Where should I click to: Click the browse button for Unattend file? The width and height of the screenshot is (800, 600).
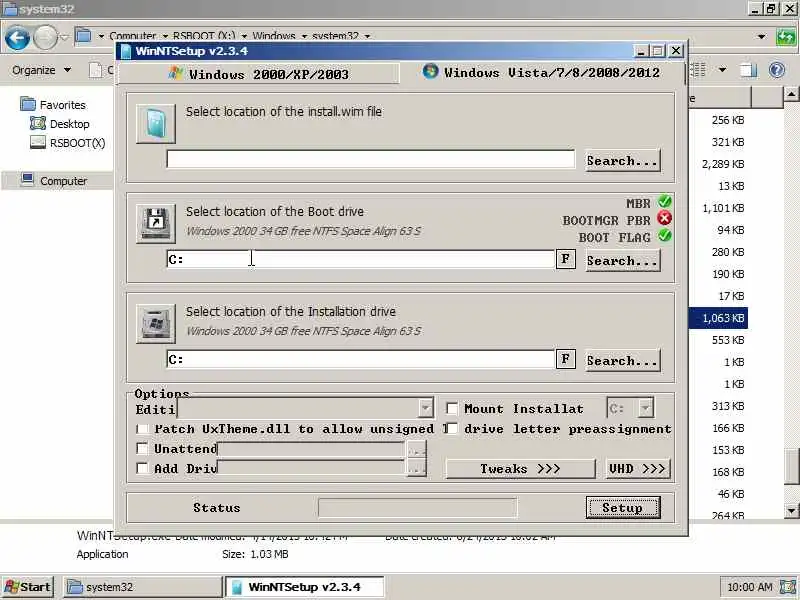416,449
